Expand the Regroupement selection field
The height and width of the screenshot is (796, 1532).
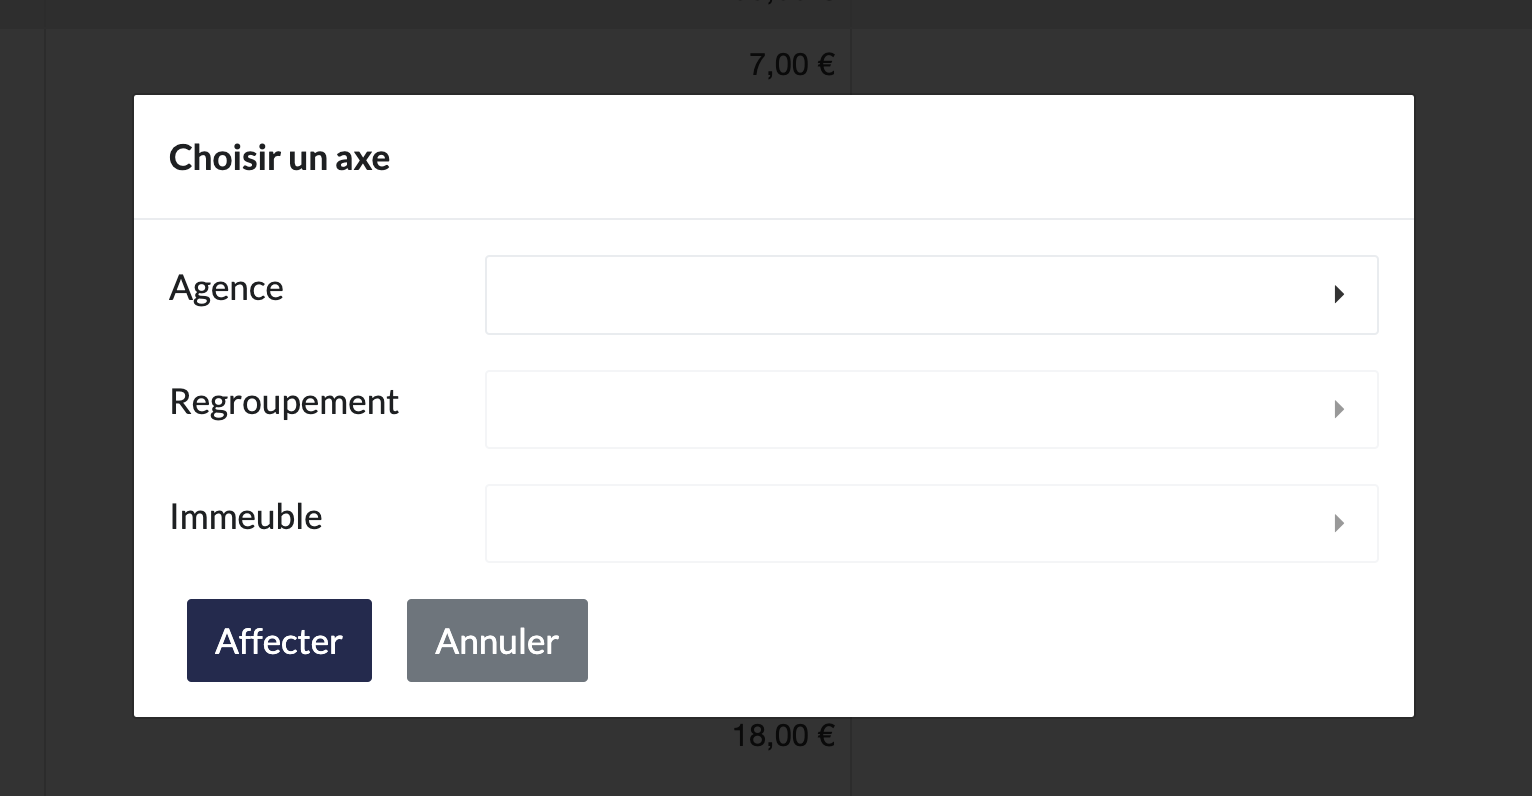click(x=900, y=409)
